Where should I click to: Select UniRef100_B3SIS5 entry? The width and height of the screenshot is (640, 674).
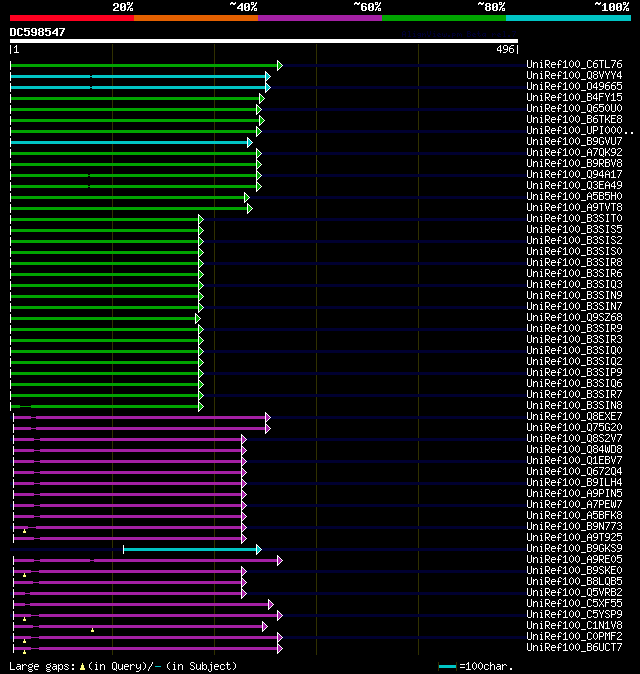[x=574, y=230]
